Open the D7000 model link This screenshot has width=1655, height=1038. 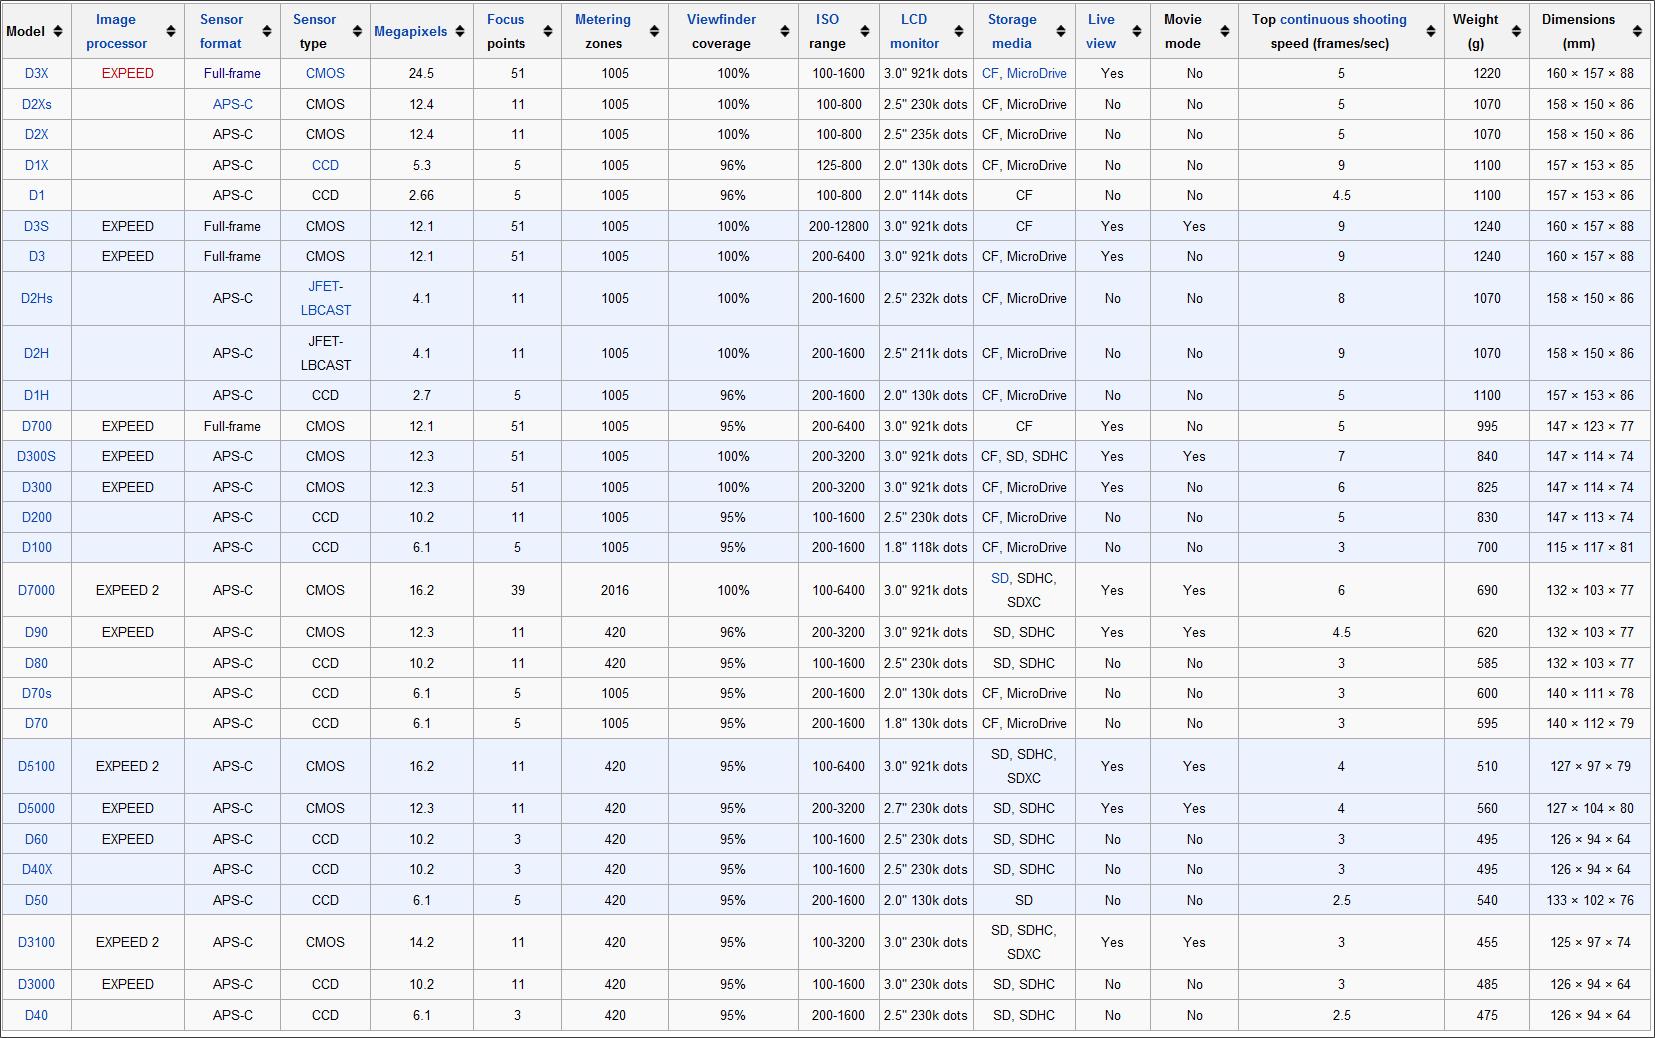click(36, 590)
